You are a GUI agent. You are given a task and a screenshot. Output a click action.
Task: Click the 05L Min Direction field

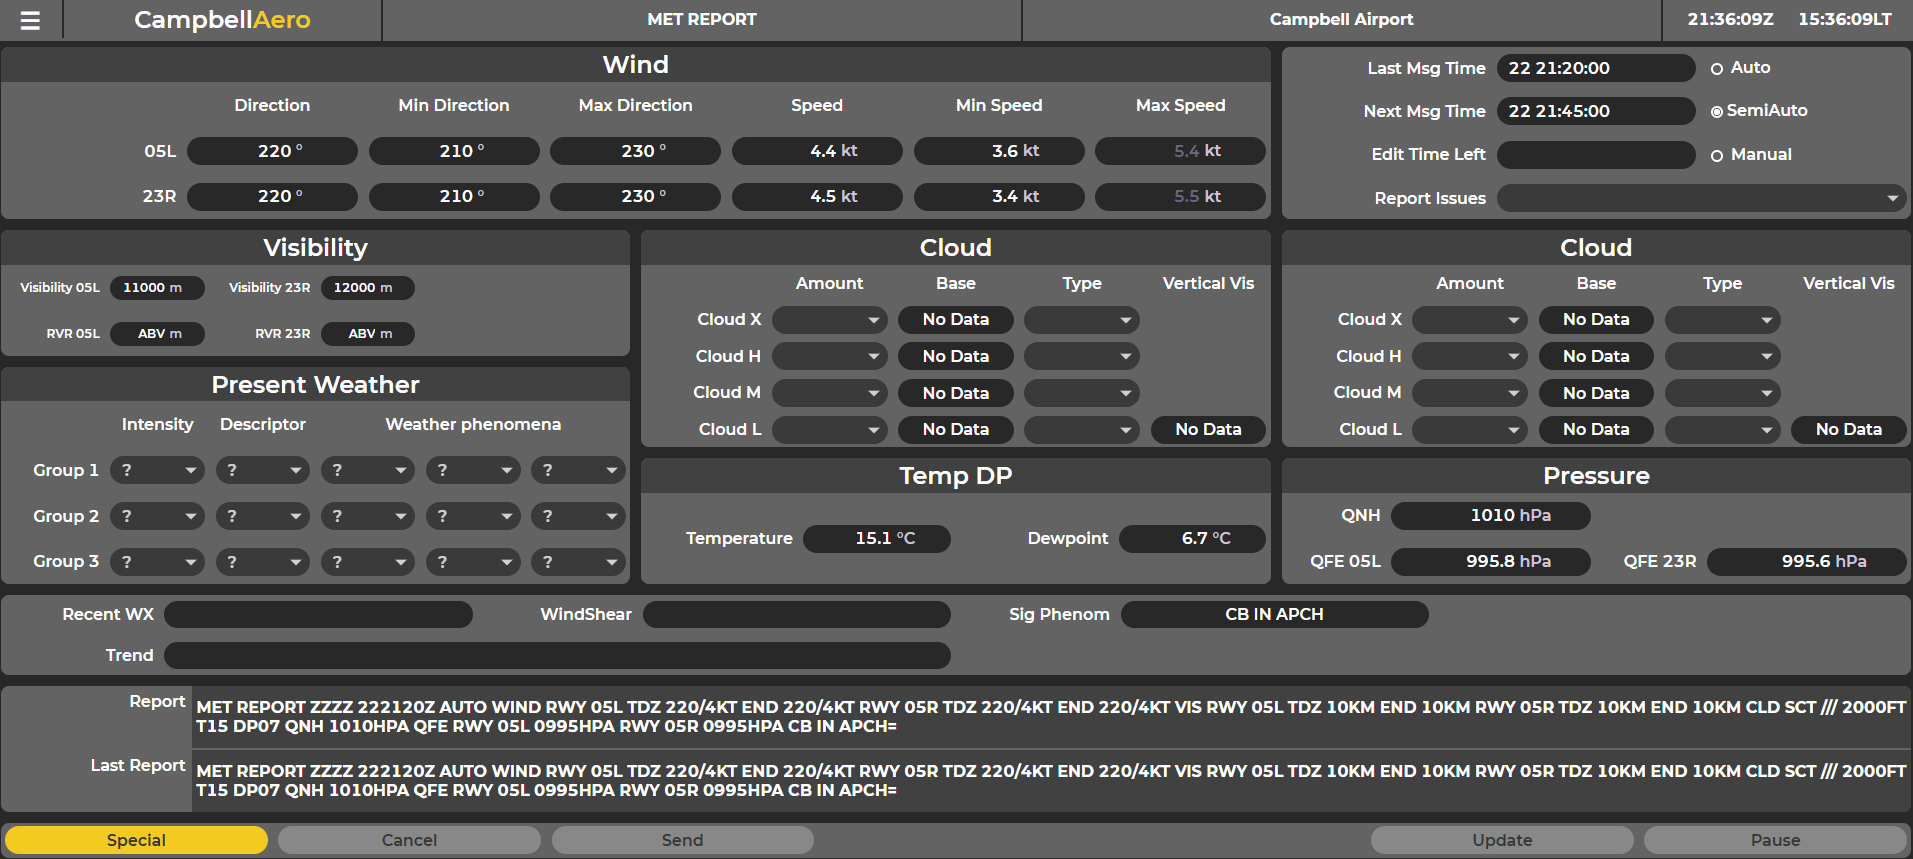coord(454,151)
